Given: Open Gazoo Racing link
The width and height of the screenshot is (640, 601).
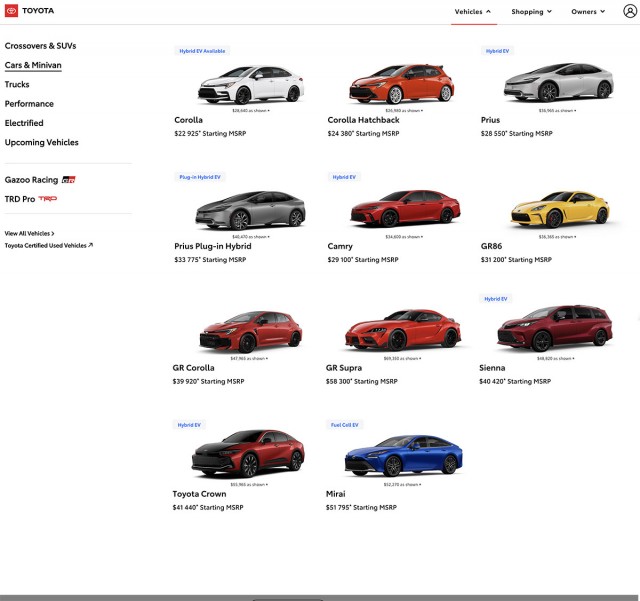Looking at the screenshot, I should click(31, 180).
